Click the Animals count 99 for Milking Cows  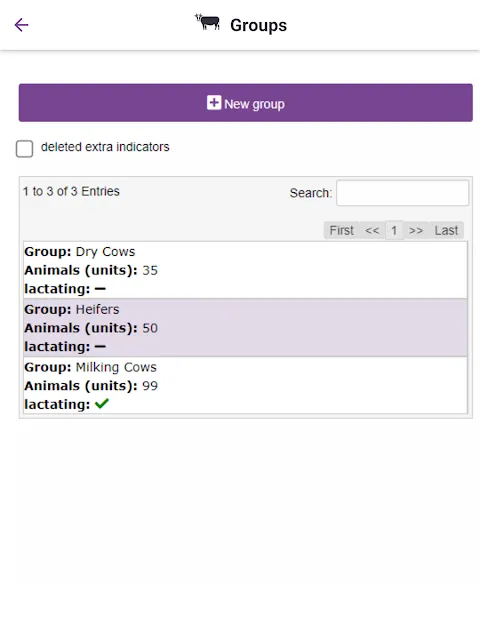click(x=150, y=386)
